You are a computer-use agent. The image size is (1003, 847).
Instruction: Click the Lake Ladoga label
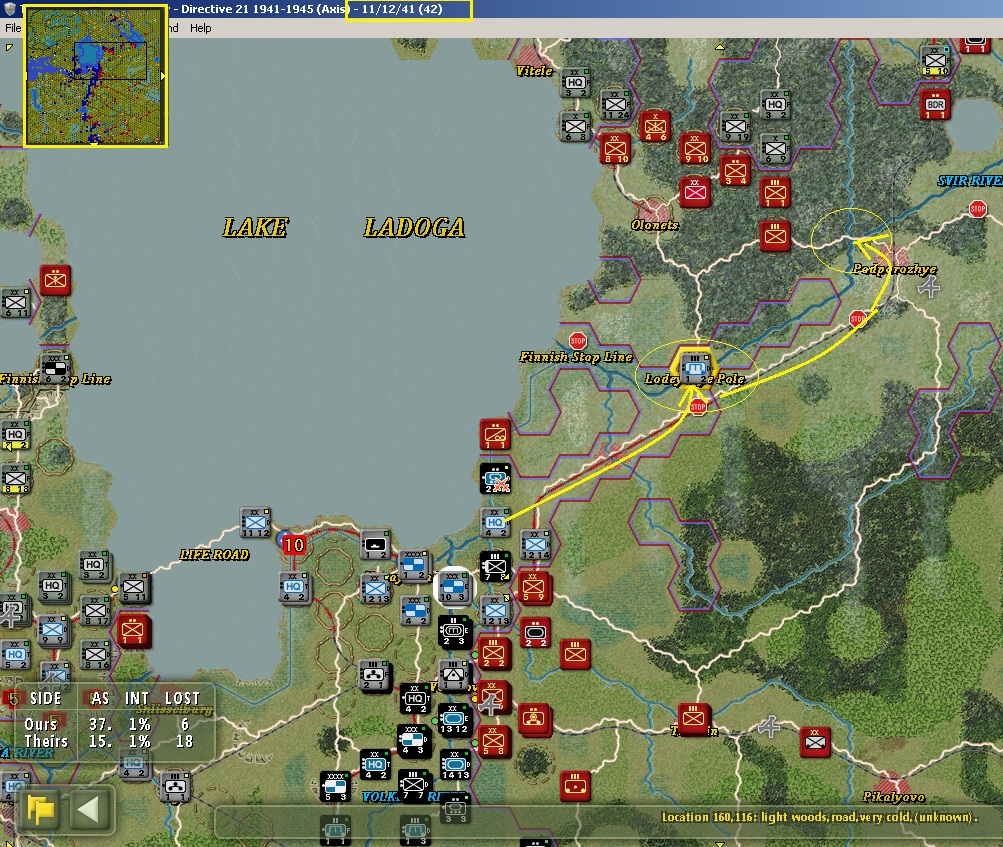(344, 228)
